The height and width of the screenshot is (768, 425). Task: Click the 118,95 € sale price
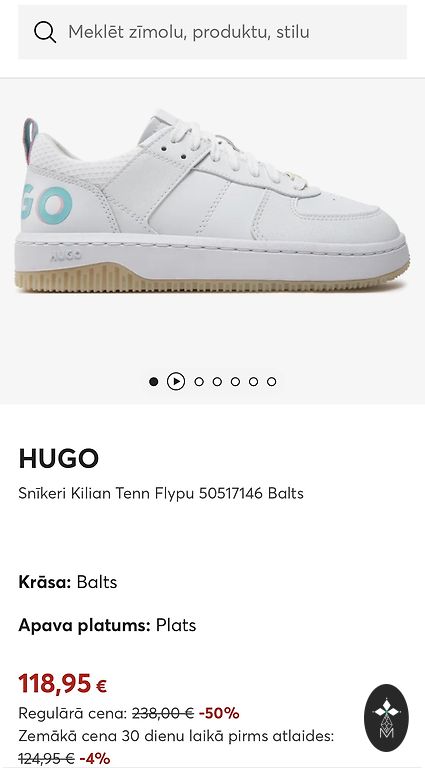click(63, 683)
